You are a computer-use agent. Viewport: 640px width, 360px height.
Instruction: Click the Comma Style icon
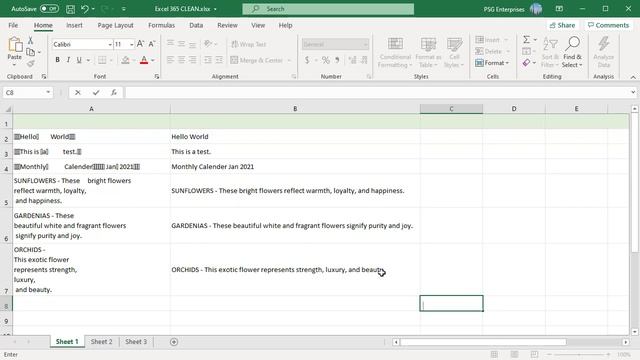click(337, 60)
